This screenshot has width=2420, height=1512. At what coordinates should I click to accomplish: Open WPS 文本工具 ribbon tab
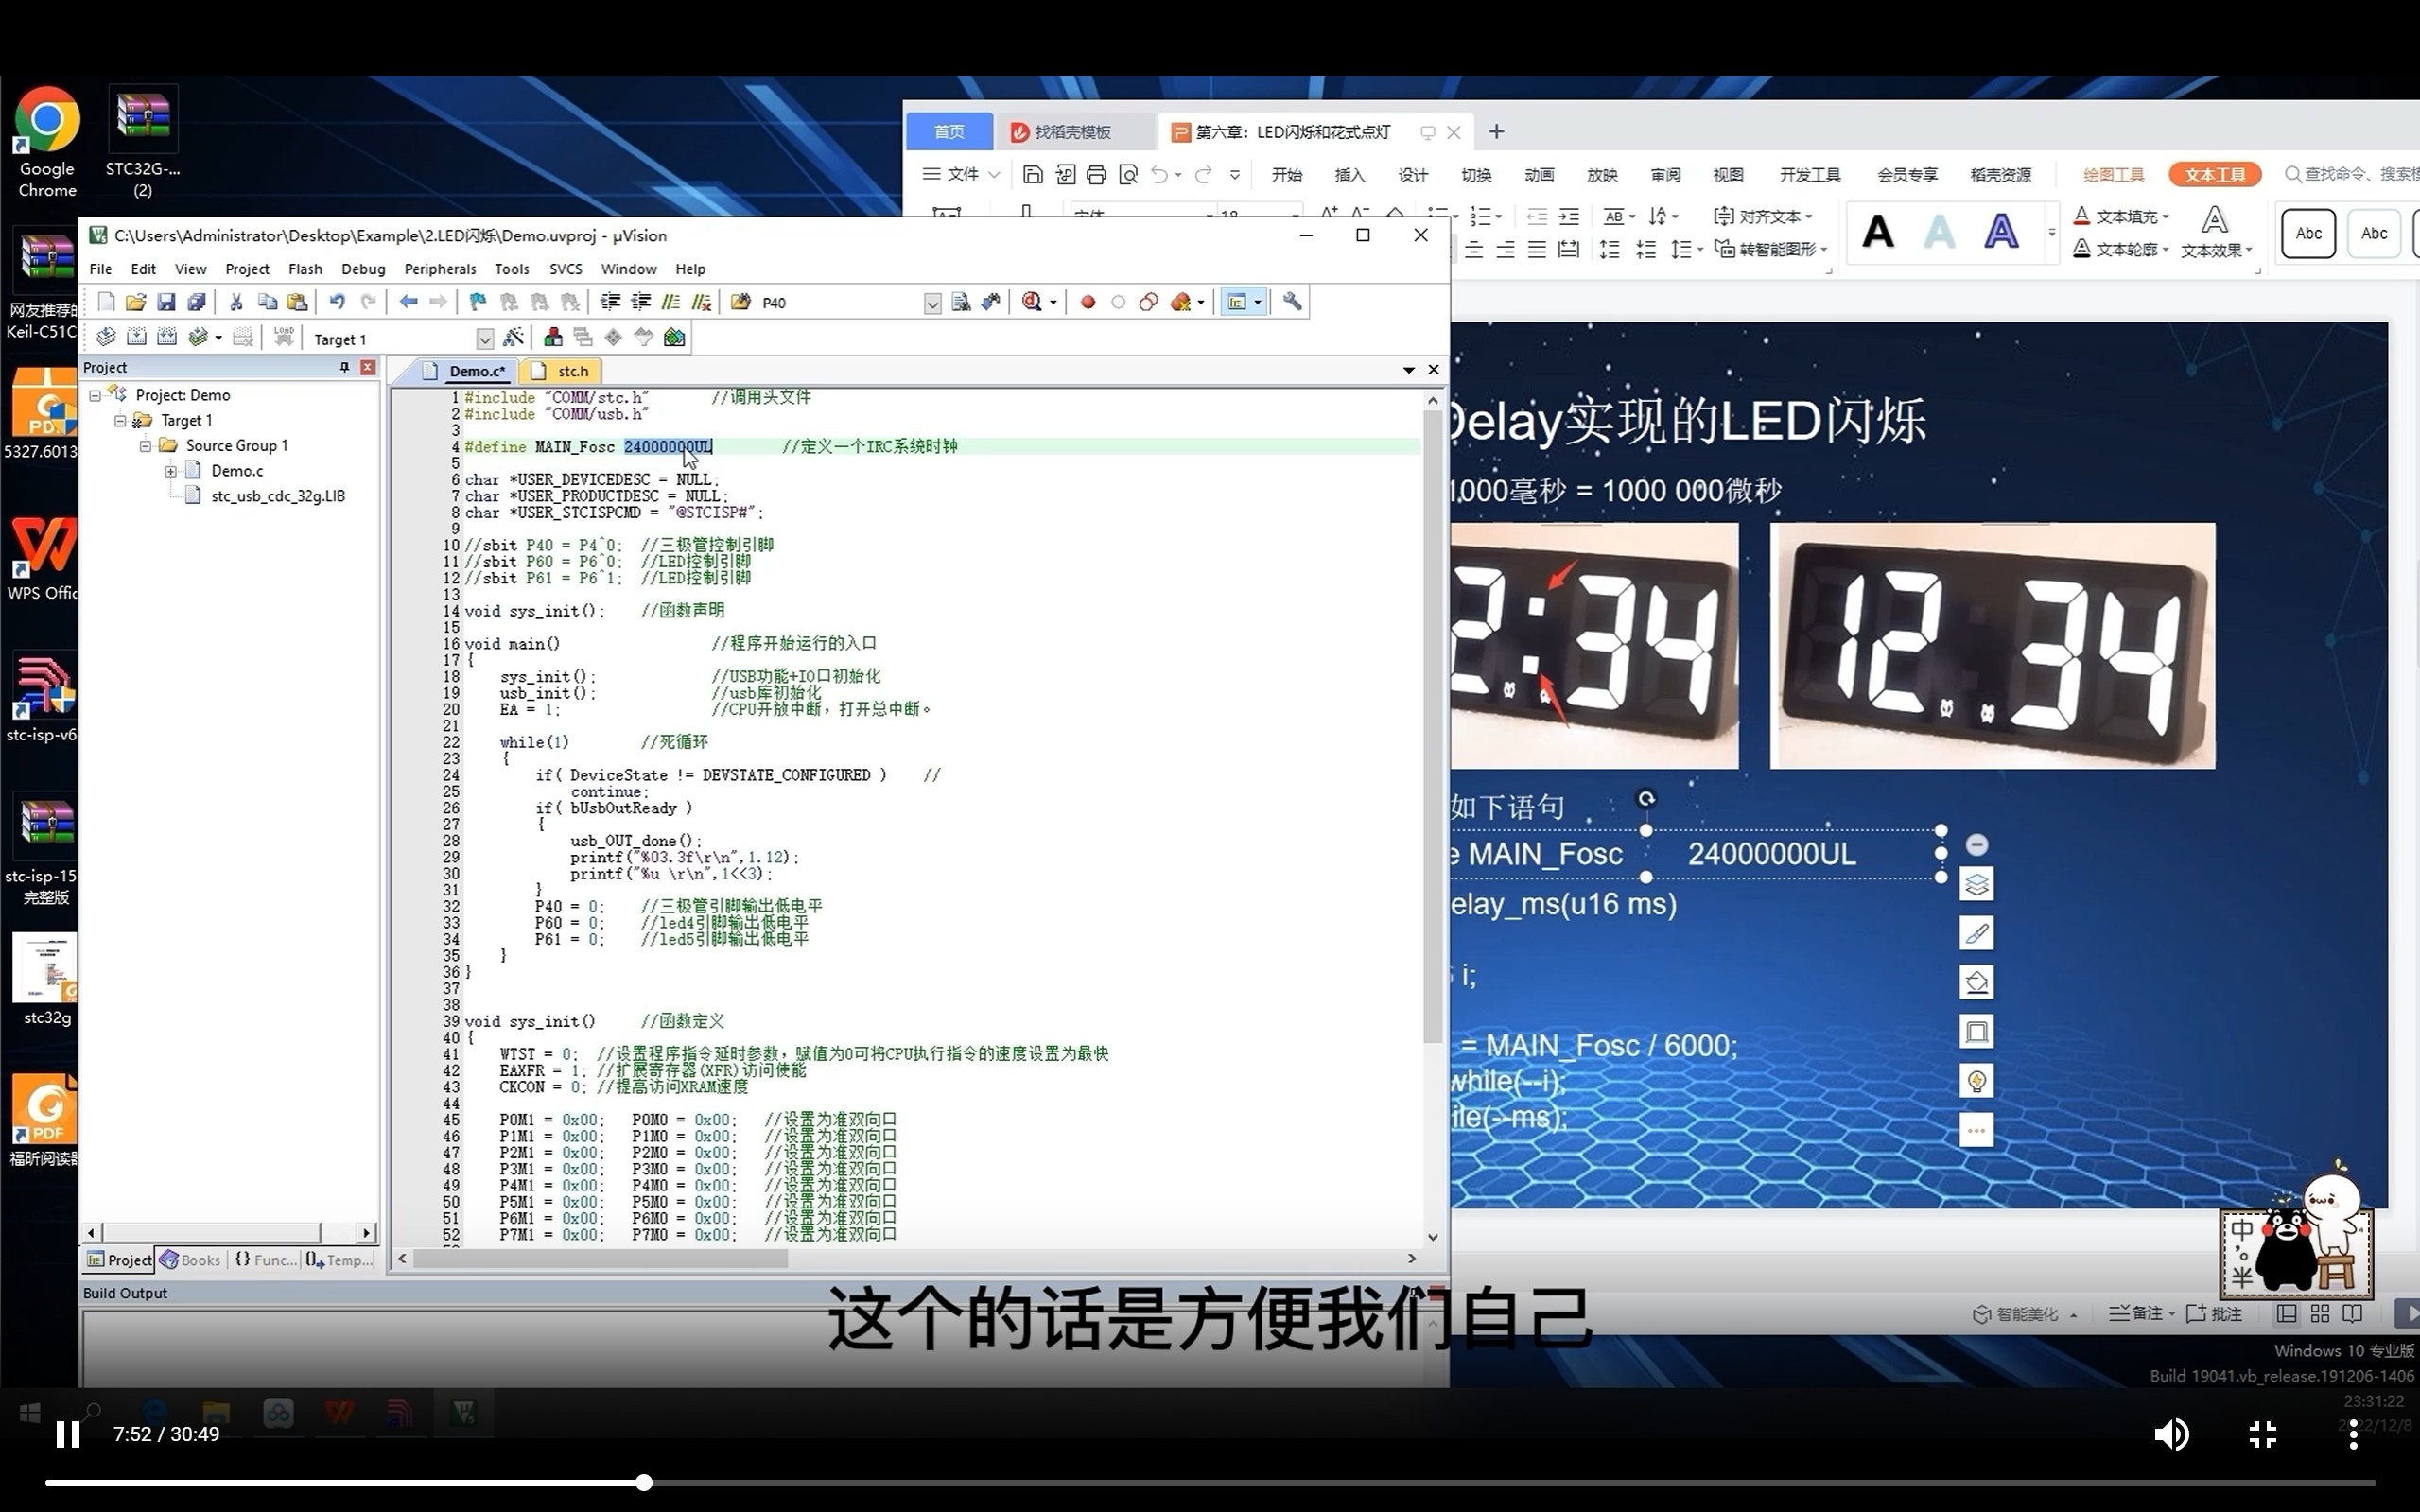(2215, 175)
